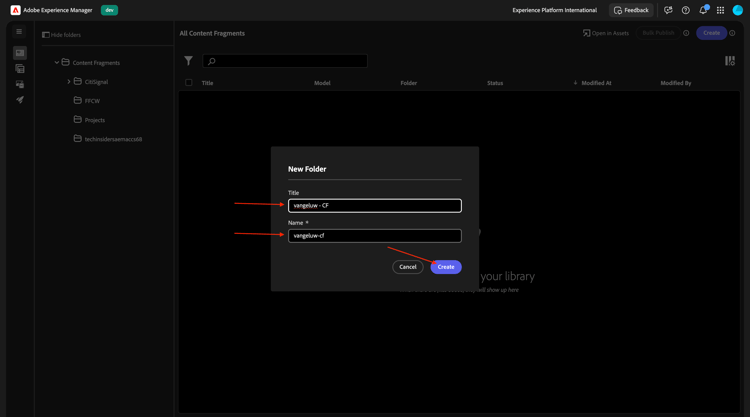The width and height of the screenshot is (750, 417).
Task: Click Experience Platform International organization switcher
Action: coord(554,10)
